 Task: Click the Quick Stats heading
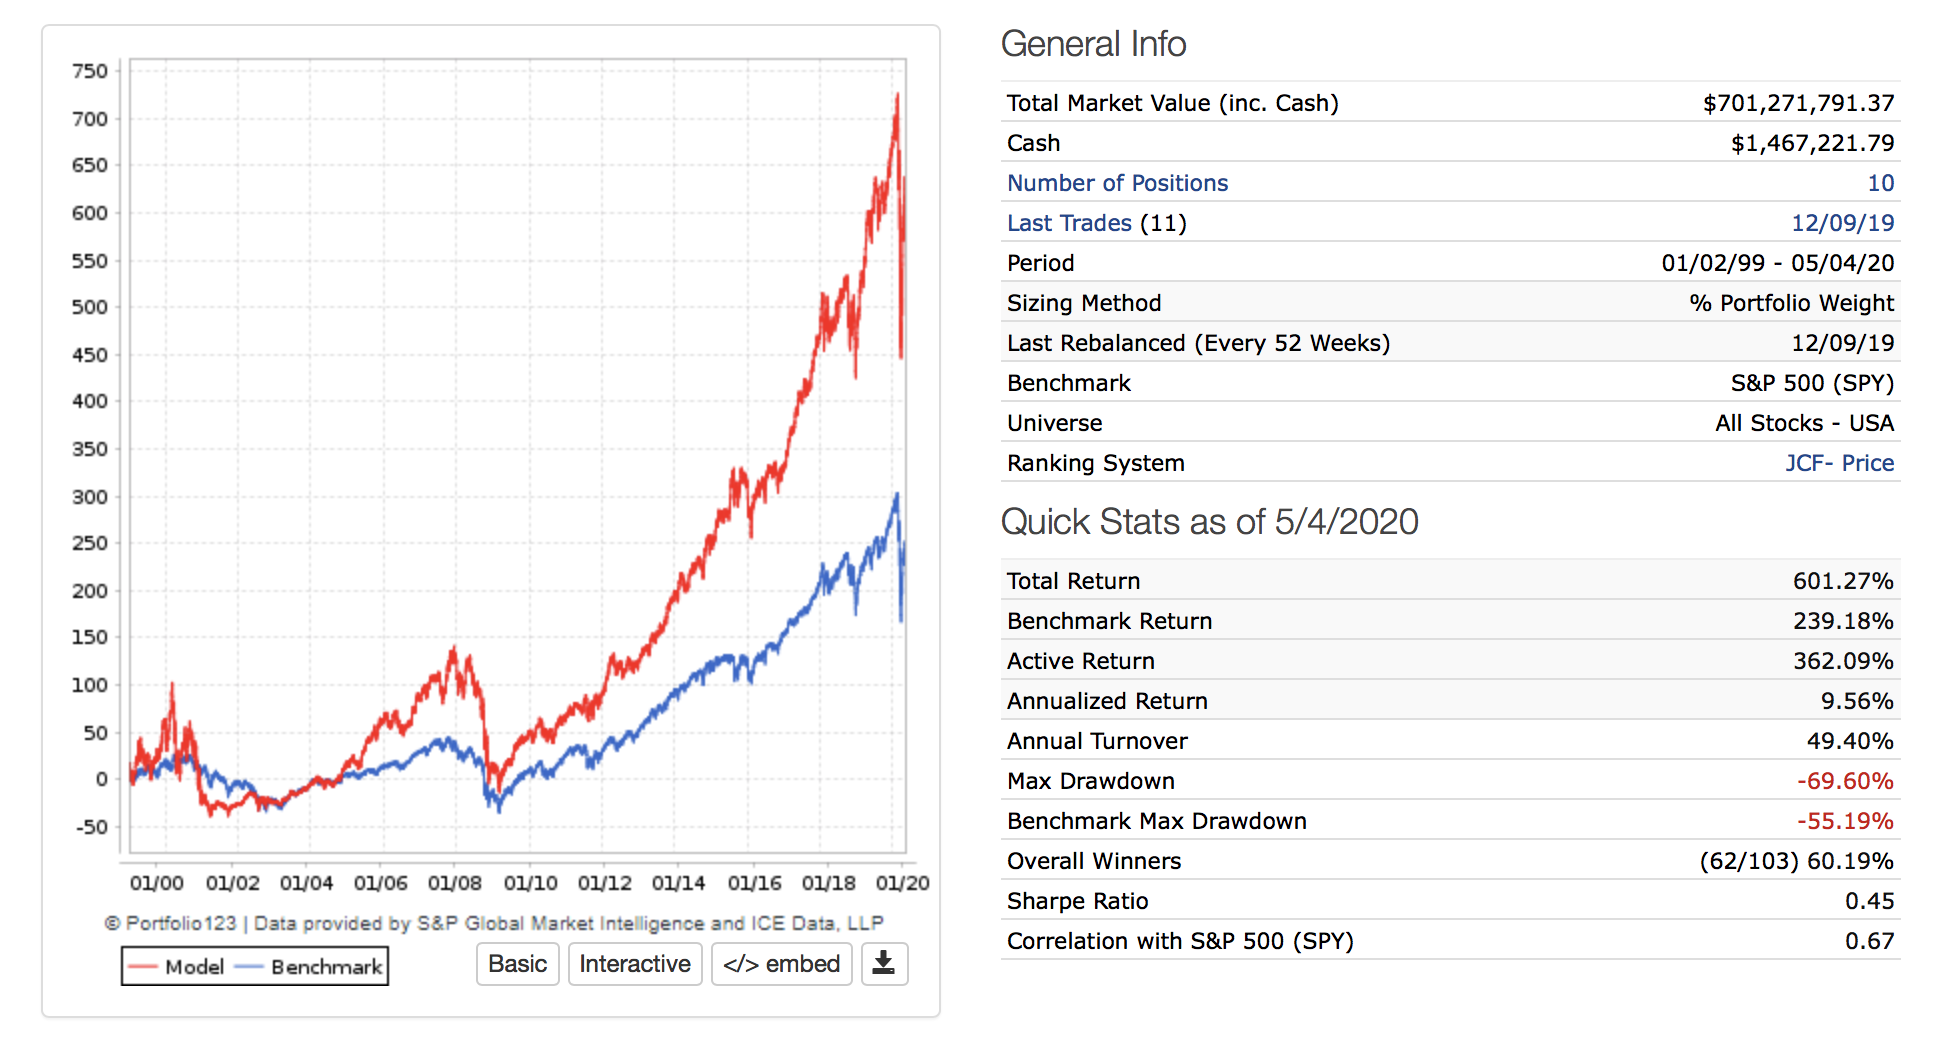click(x=1209, y=522)
